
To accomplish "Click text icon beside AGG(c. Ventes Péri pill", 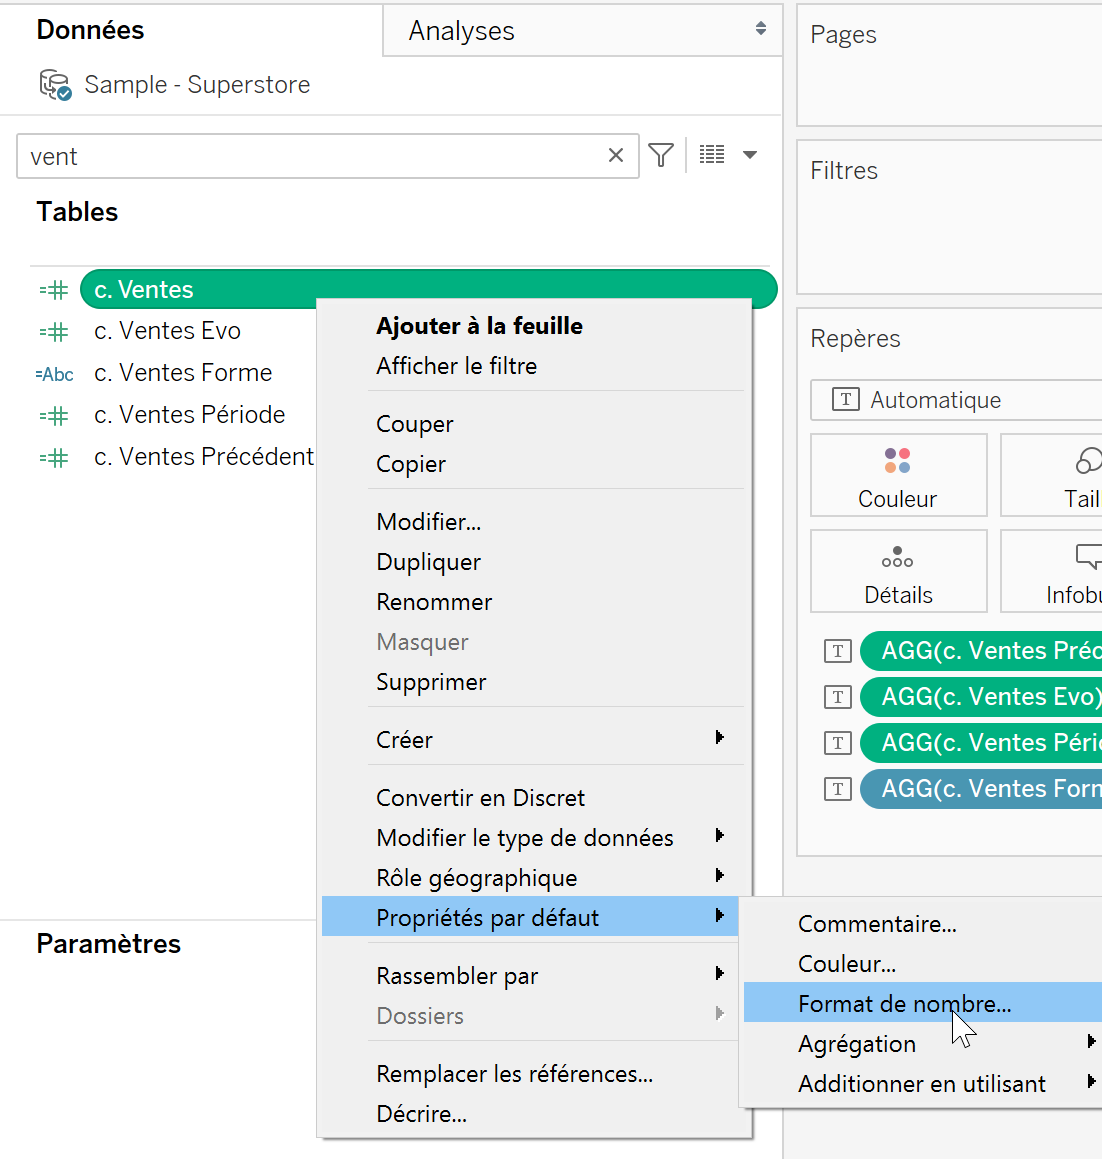I will [837, 743].
